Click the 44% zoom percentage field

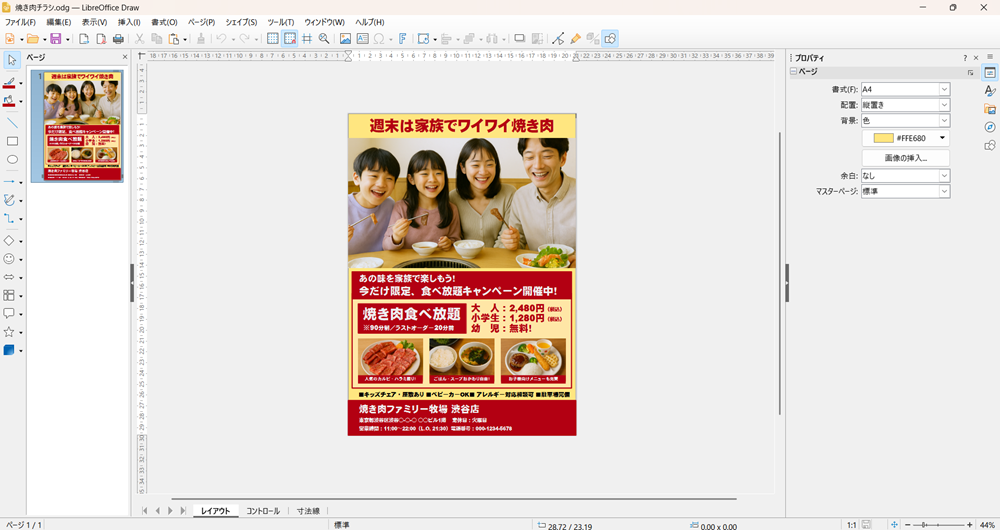coord(987,525)
